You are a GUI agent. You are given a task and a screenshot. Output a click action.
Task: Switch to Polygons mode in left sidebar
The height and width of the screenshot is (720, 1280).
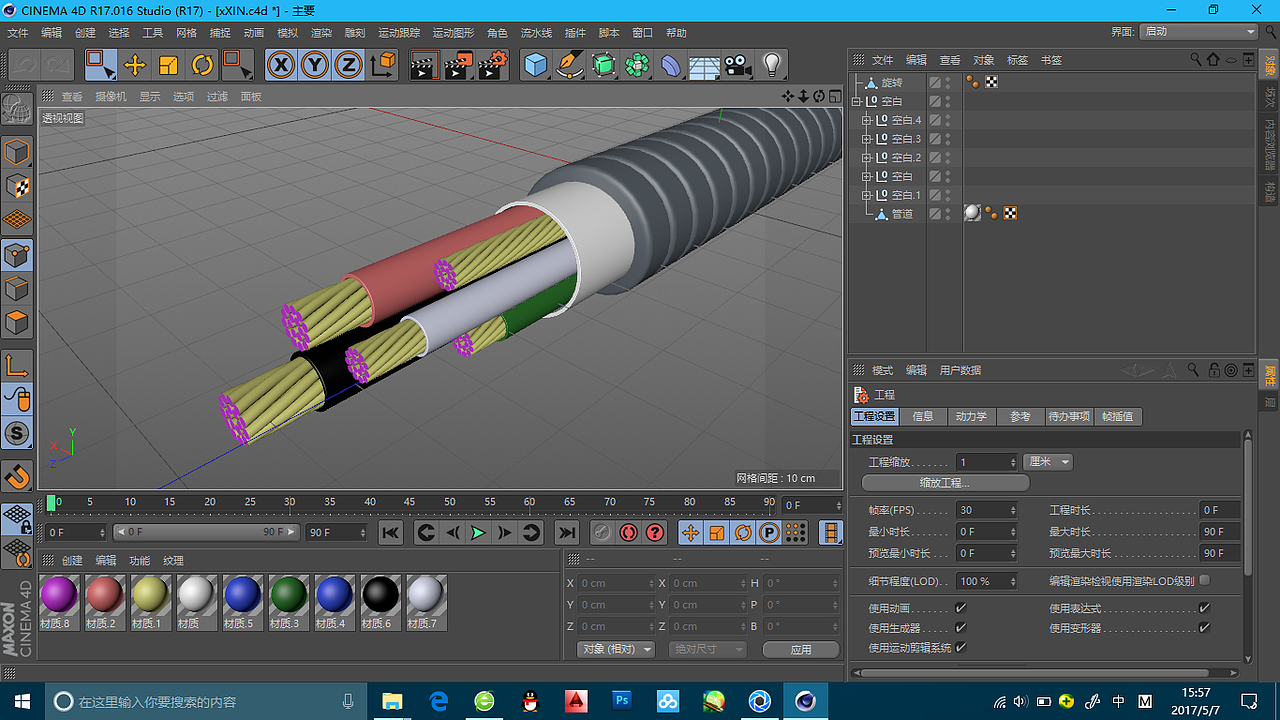(x=17, y=323)
